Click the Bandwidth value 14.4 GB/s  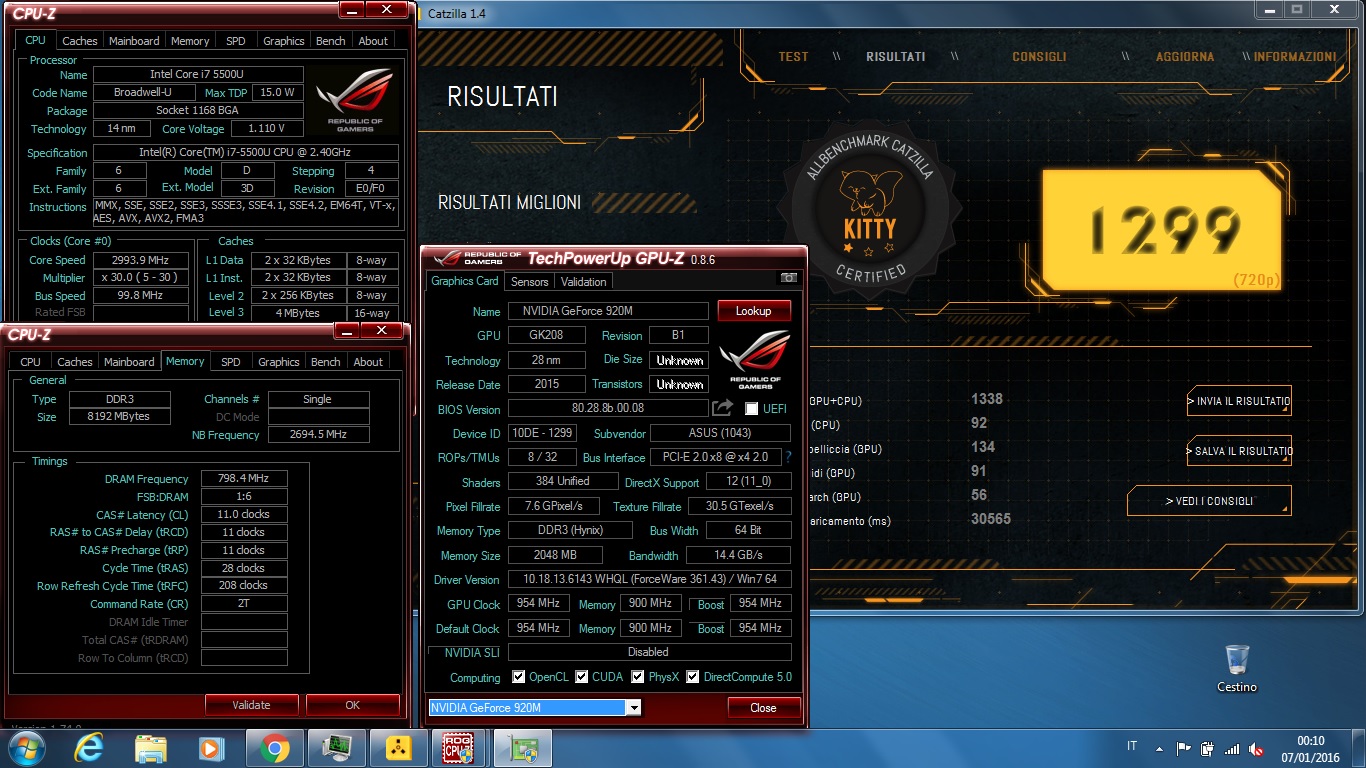(738, 555)
